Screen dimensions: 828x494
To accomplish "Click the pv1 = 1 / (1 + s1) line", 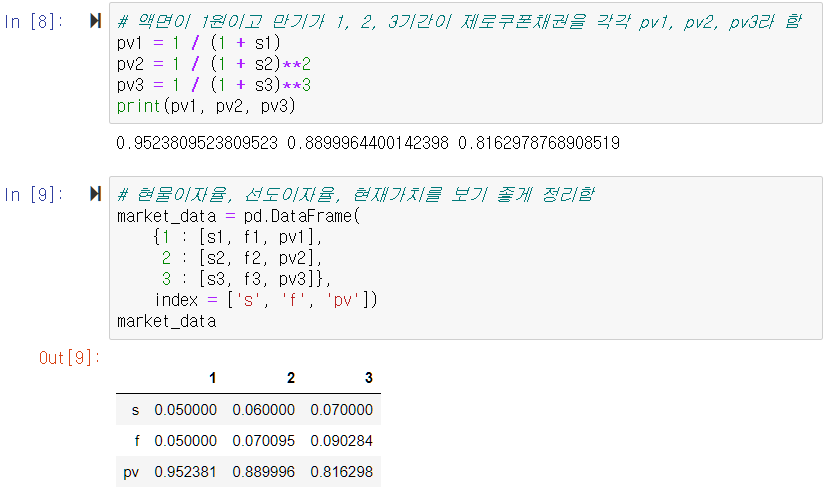I will click(x=199, y=43).
